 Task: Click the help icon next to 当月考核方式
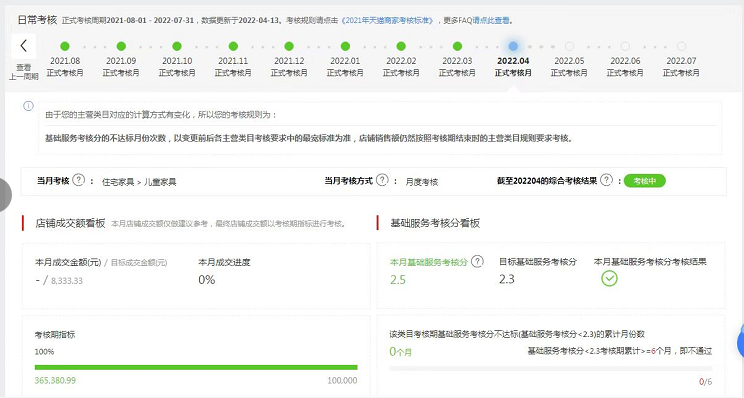382,180
